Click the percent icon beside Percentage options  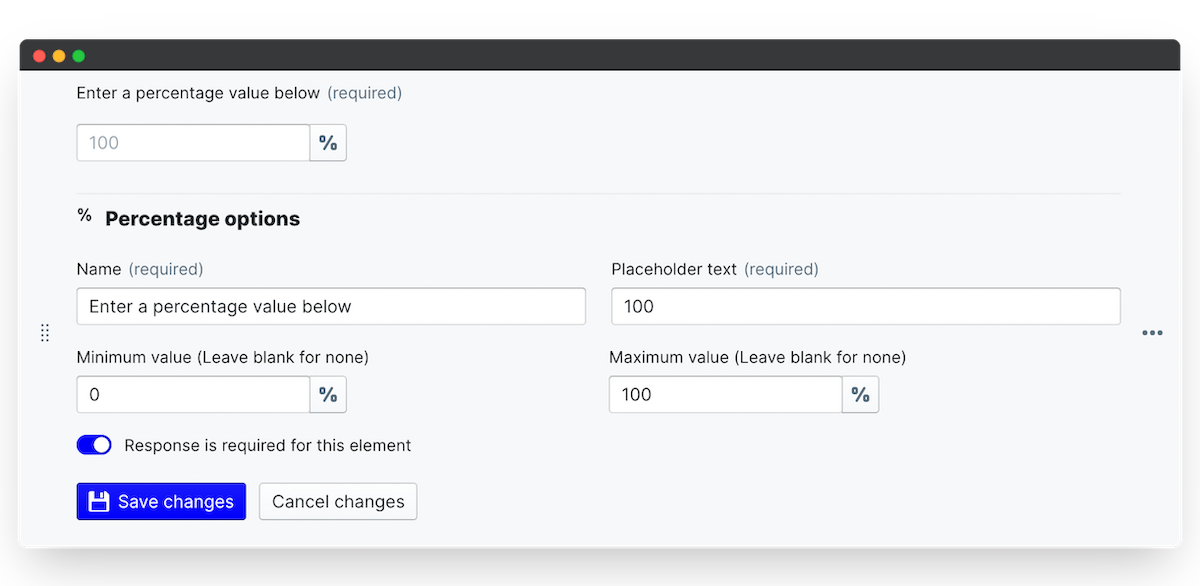(x=84, y=216)
